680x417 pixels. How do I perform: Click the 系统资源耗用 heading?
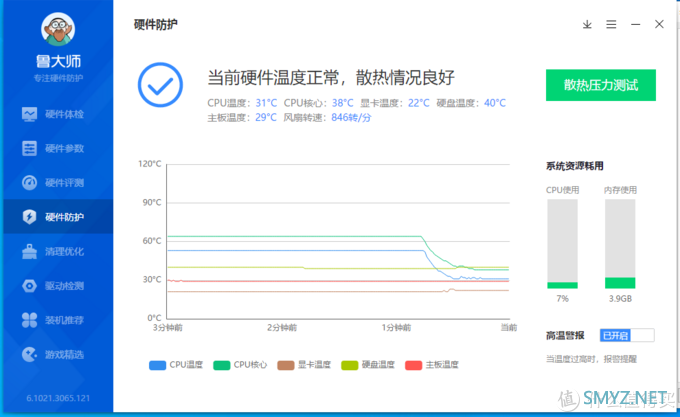pos(575,166)
